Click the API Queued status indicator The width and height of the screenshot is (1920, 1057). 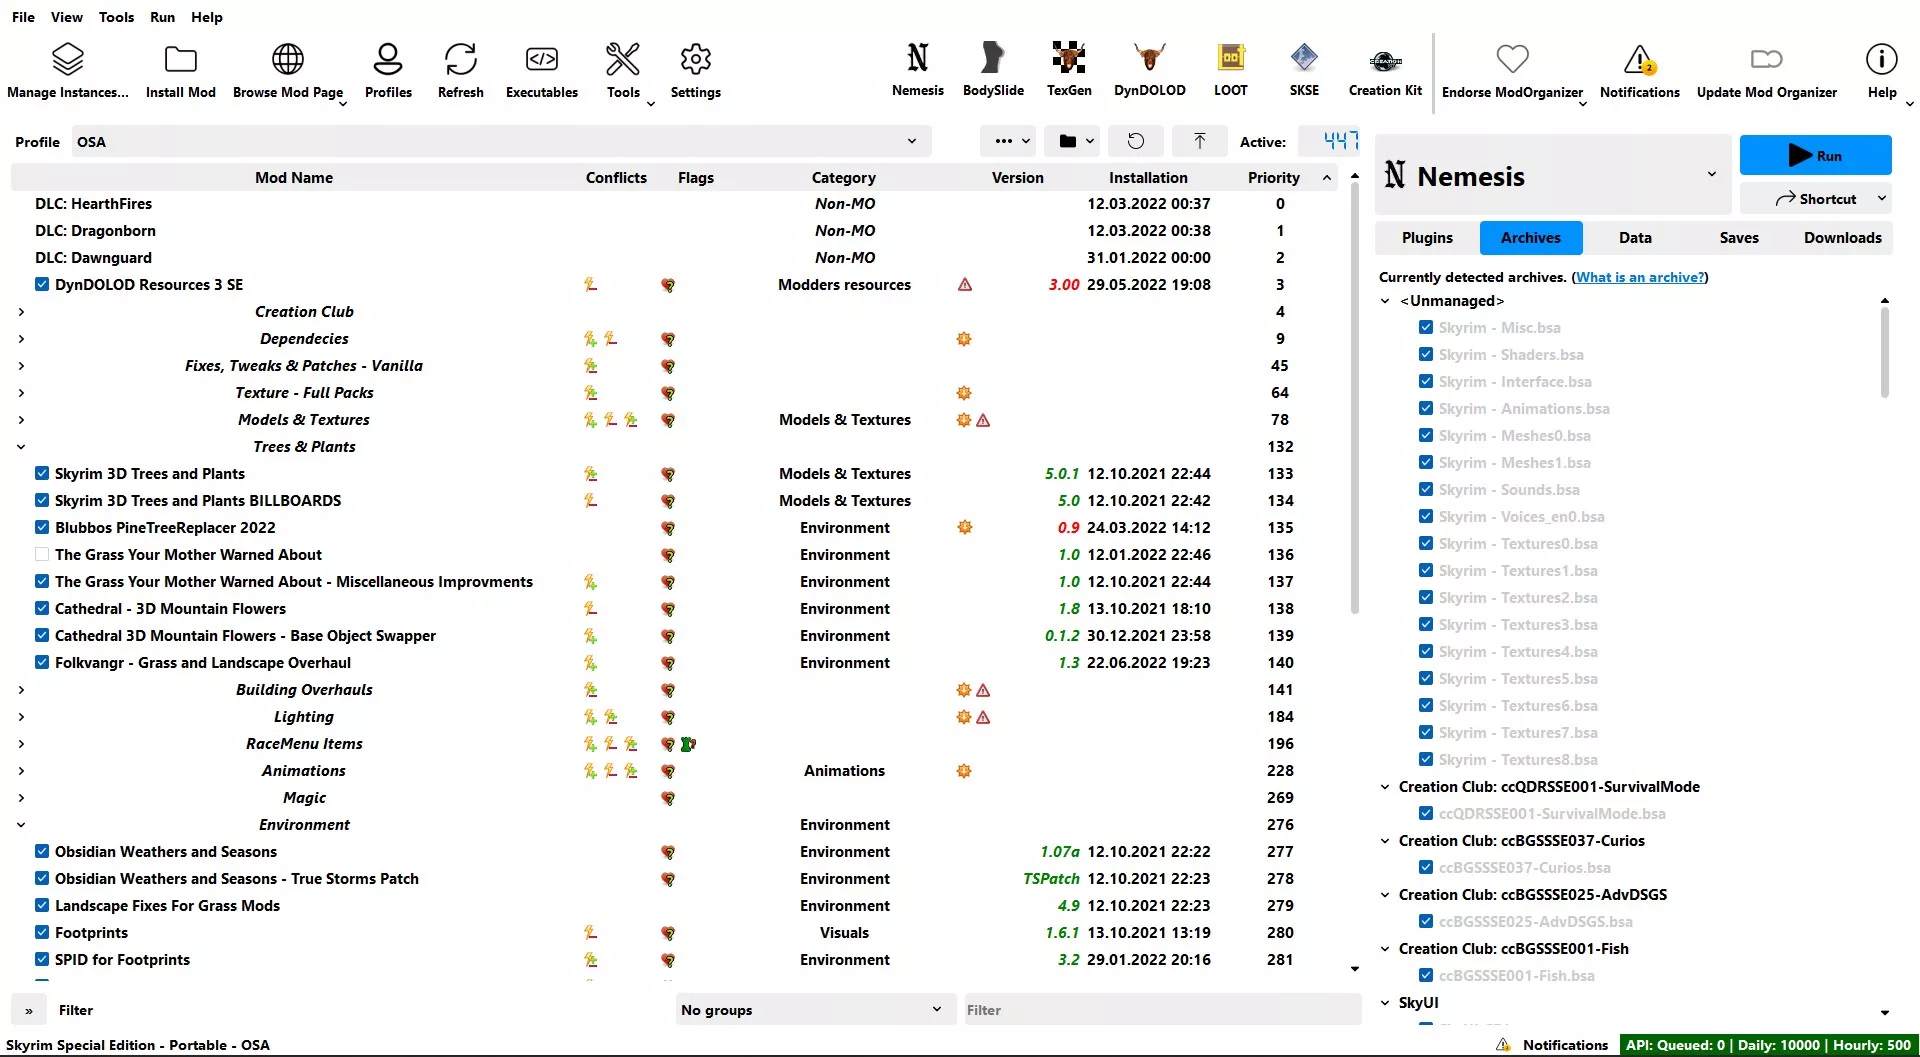tap(1768, 1045)
